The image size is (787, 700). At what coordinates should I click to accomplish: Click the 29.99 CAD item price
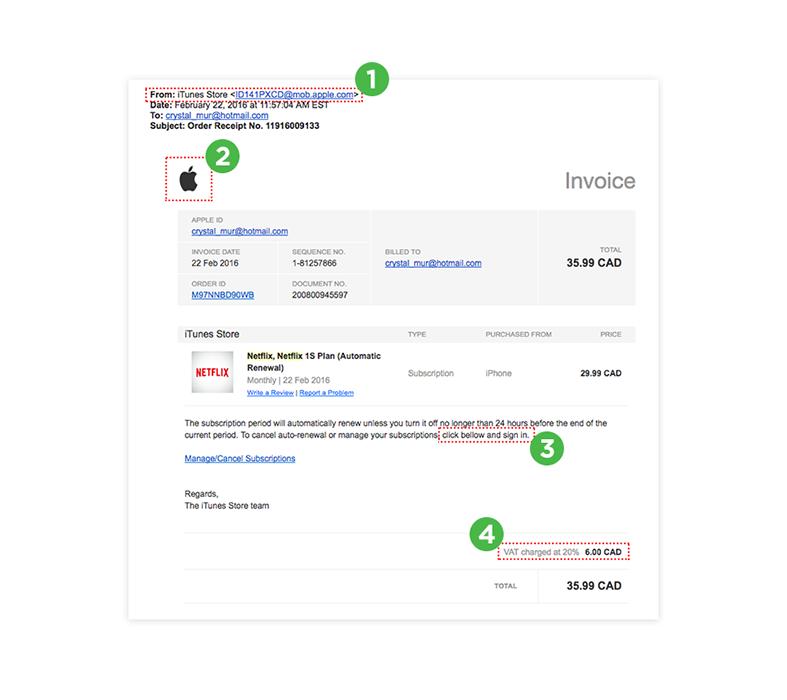pyautogui.click(x=601, y=373)
